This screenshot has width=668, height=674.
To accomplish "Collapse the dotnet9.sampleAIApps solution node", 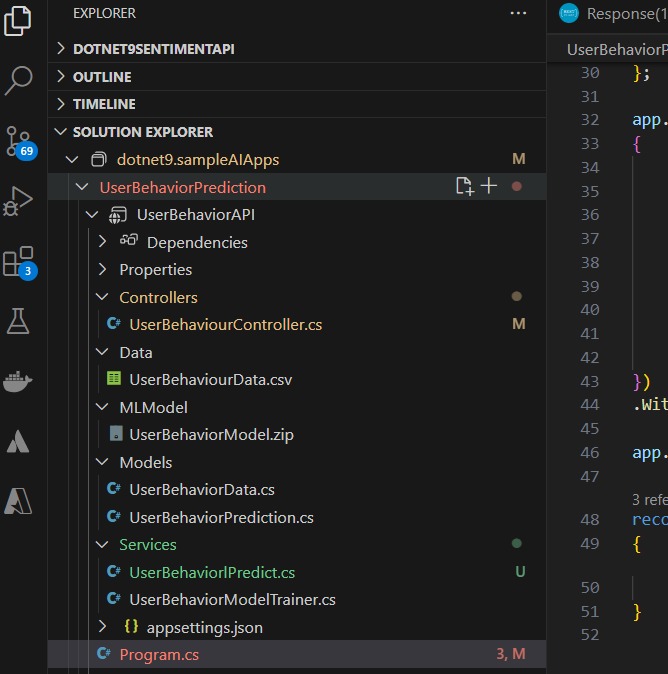I will [x=72, y=160].
